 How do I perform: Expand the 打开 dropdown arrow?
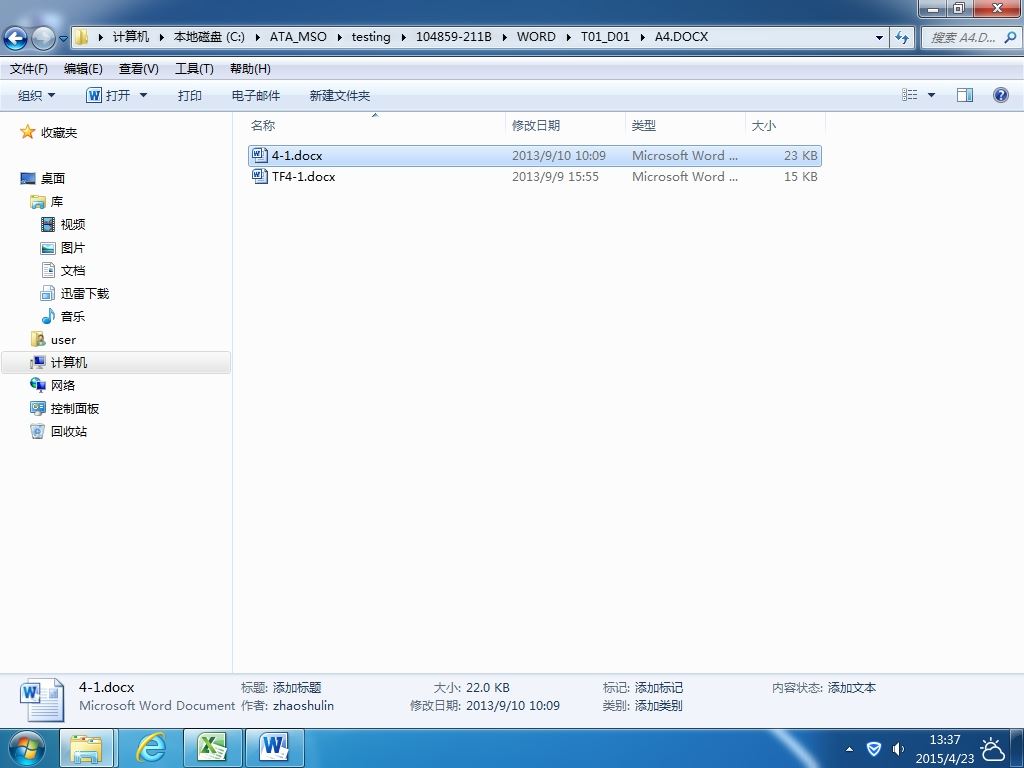tap(143, 95)
